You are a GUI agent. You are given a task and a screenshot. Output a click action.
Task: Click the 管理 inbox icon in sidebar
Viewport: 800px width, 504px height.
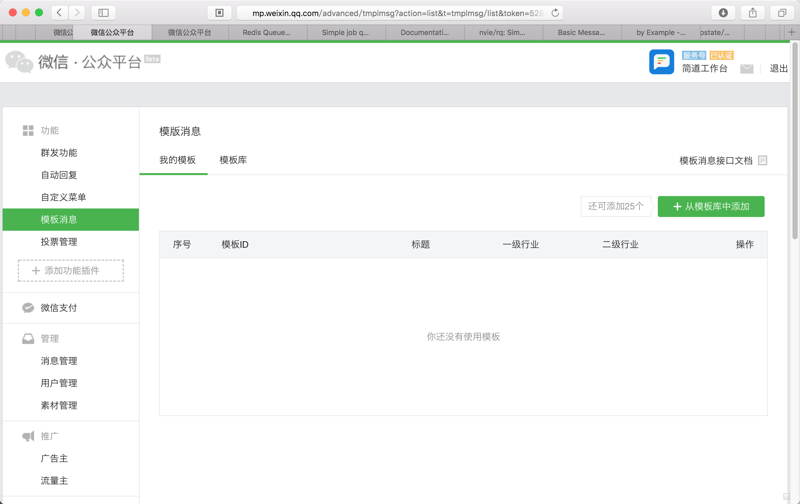(x=28, y=339)
